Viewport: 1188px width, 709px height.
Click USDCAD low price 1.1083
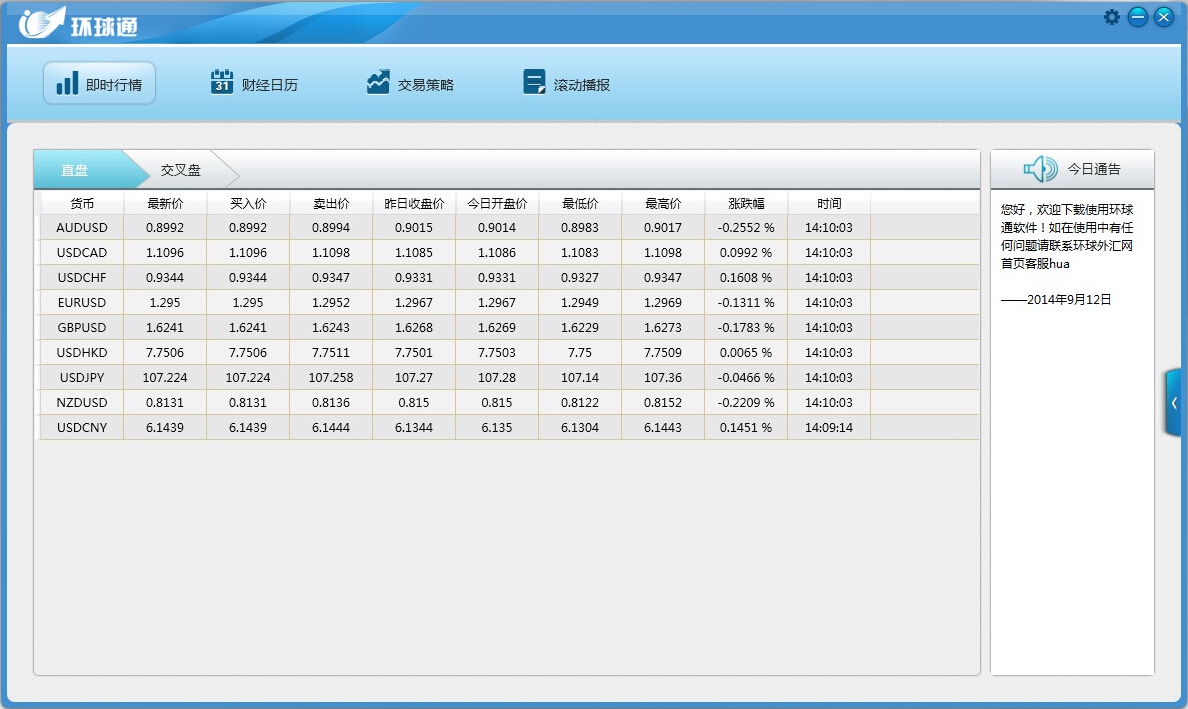coord(580,252)
